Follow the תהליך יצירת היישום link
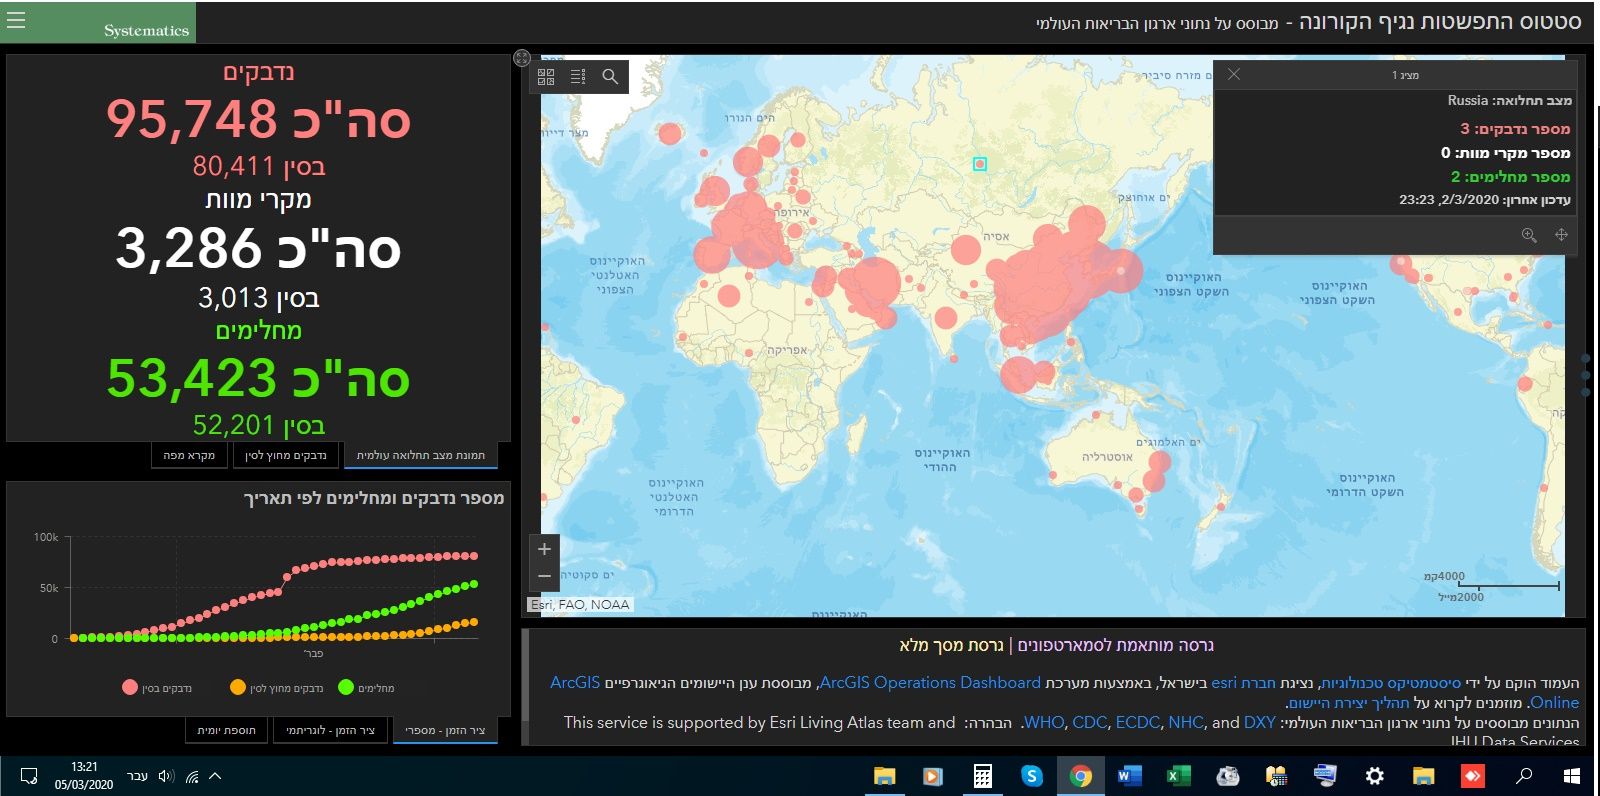The height and width of the screenshot is (796, 1600). point(1349,703)
